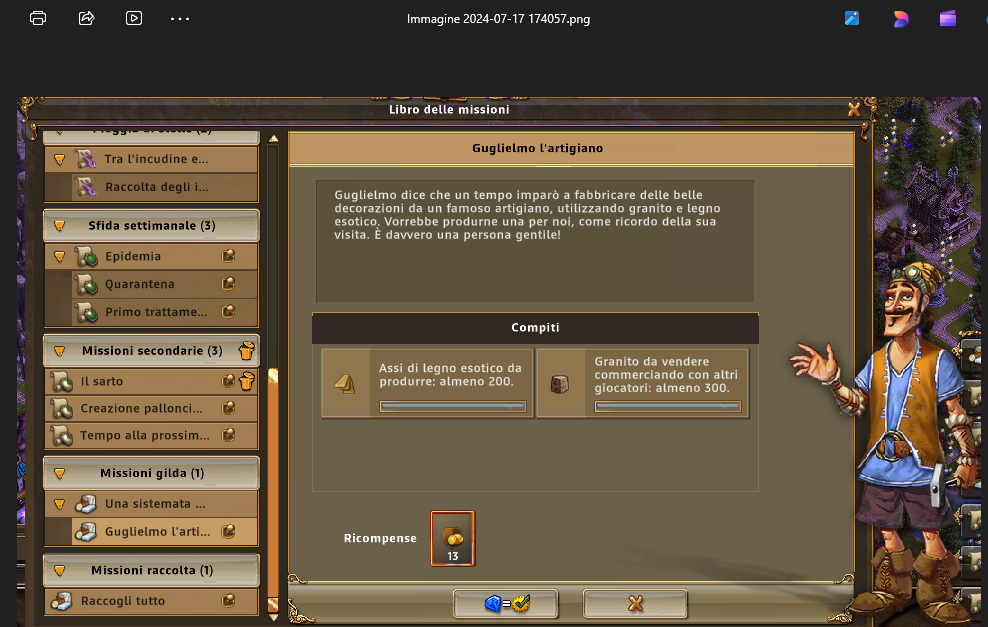Click the chest icon on Raccogli tutto row
Viewport: 988px width, 627px height.
tap(228, 601)
